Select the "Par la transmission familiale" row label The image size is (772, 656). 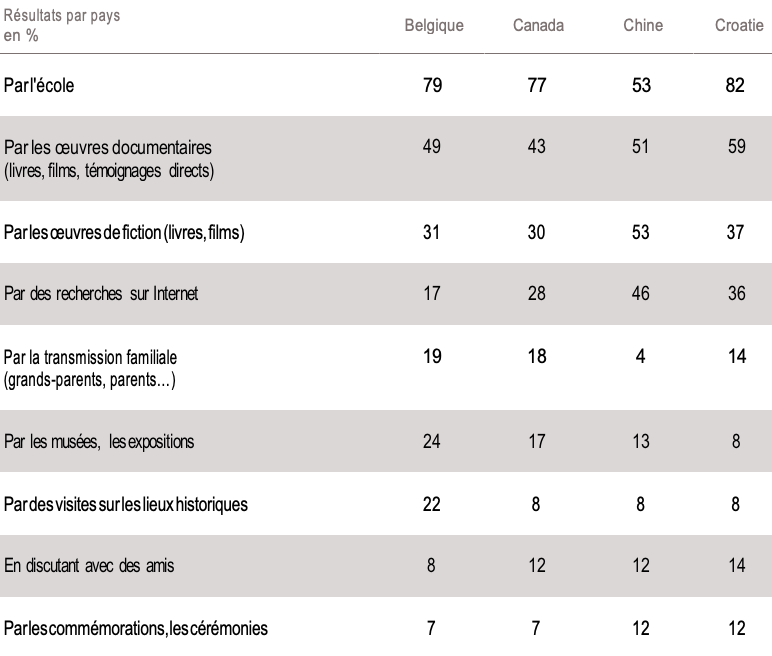pyautogui.click(x=97, y=357)
